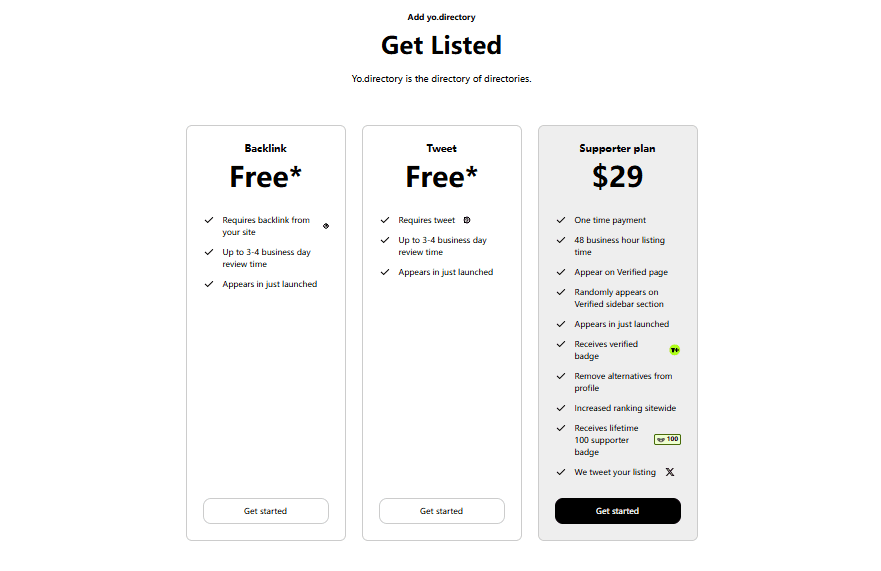The width and height of the screenshot is (881, 571).
Task: Click the green verified badge icon
Action: tap(675, 350)
